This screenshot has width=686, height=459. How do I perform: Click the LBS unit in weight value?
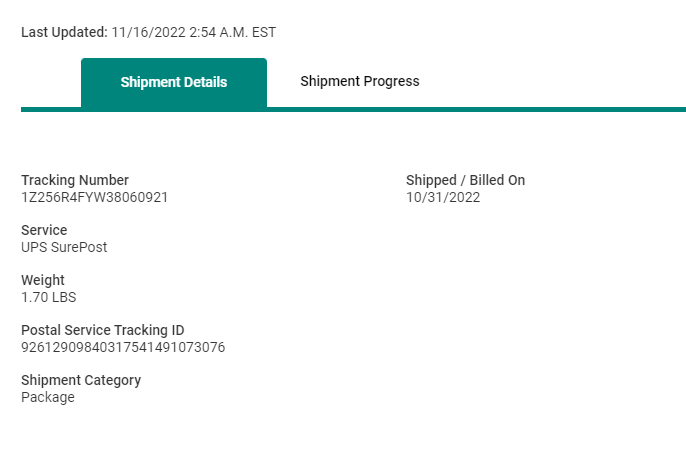63,297
